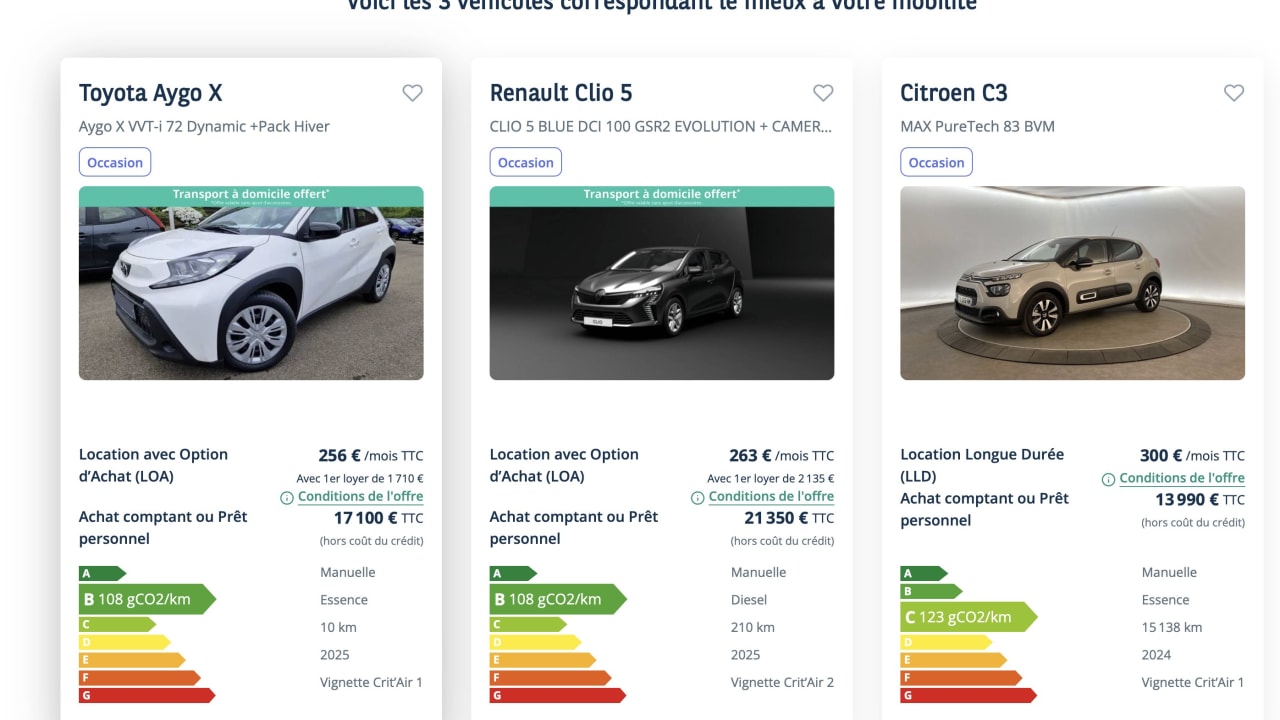Viewport: 1280px width, 720px height.
Task: Open Toyota Aygo X Conditions de l'offre link
Action: click(360, 497)
